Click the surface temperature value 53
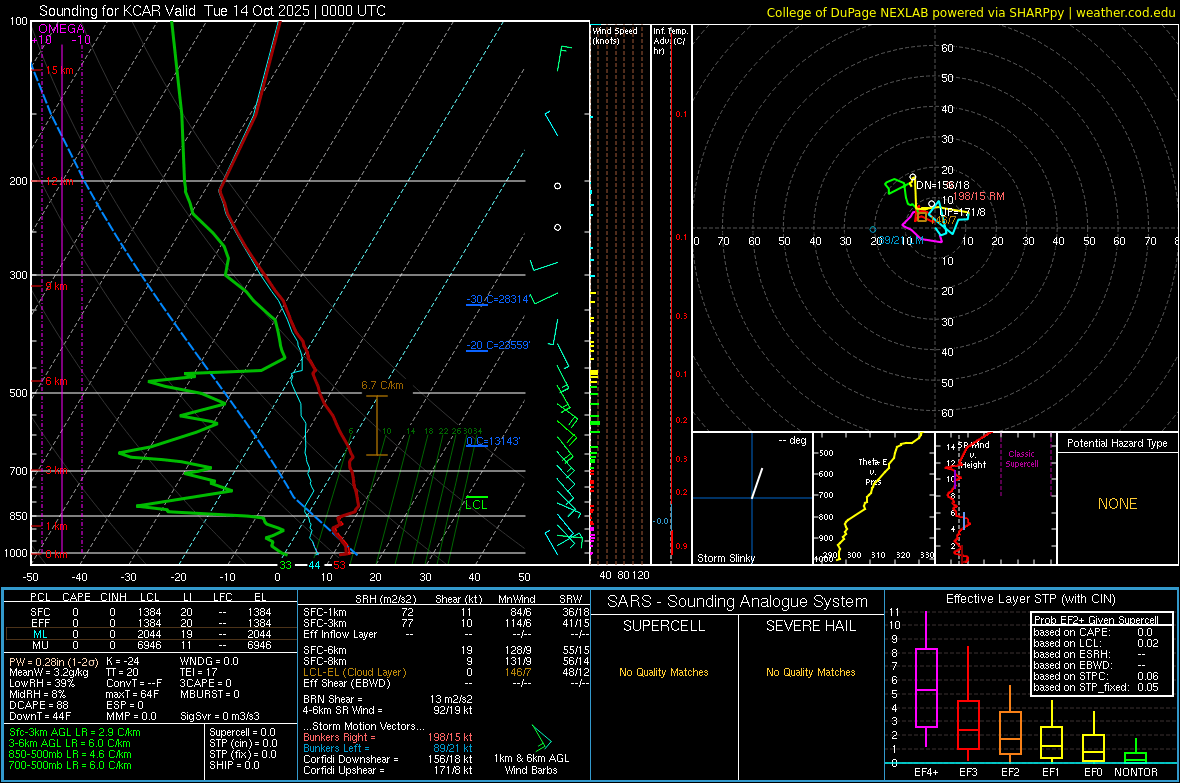Screen dimensions: 1180x783 point(339,565)
